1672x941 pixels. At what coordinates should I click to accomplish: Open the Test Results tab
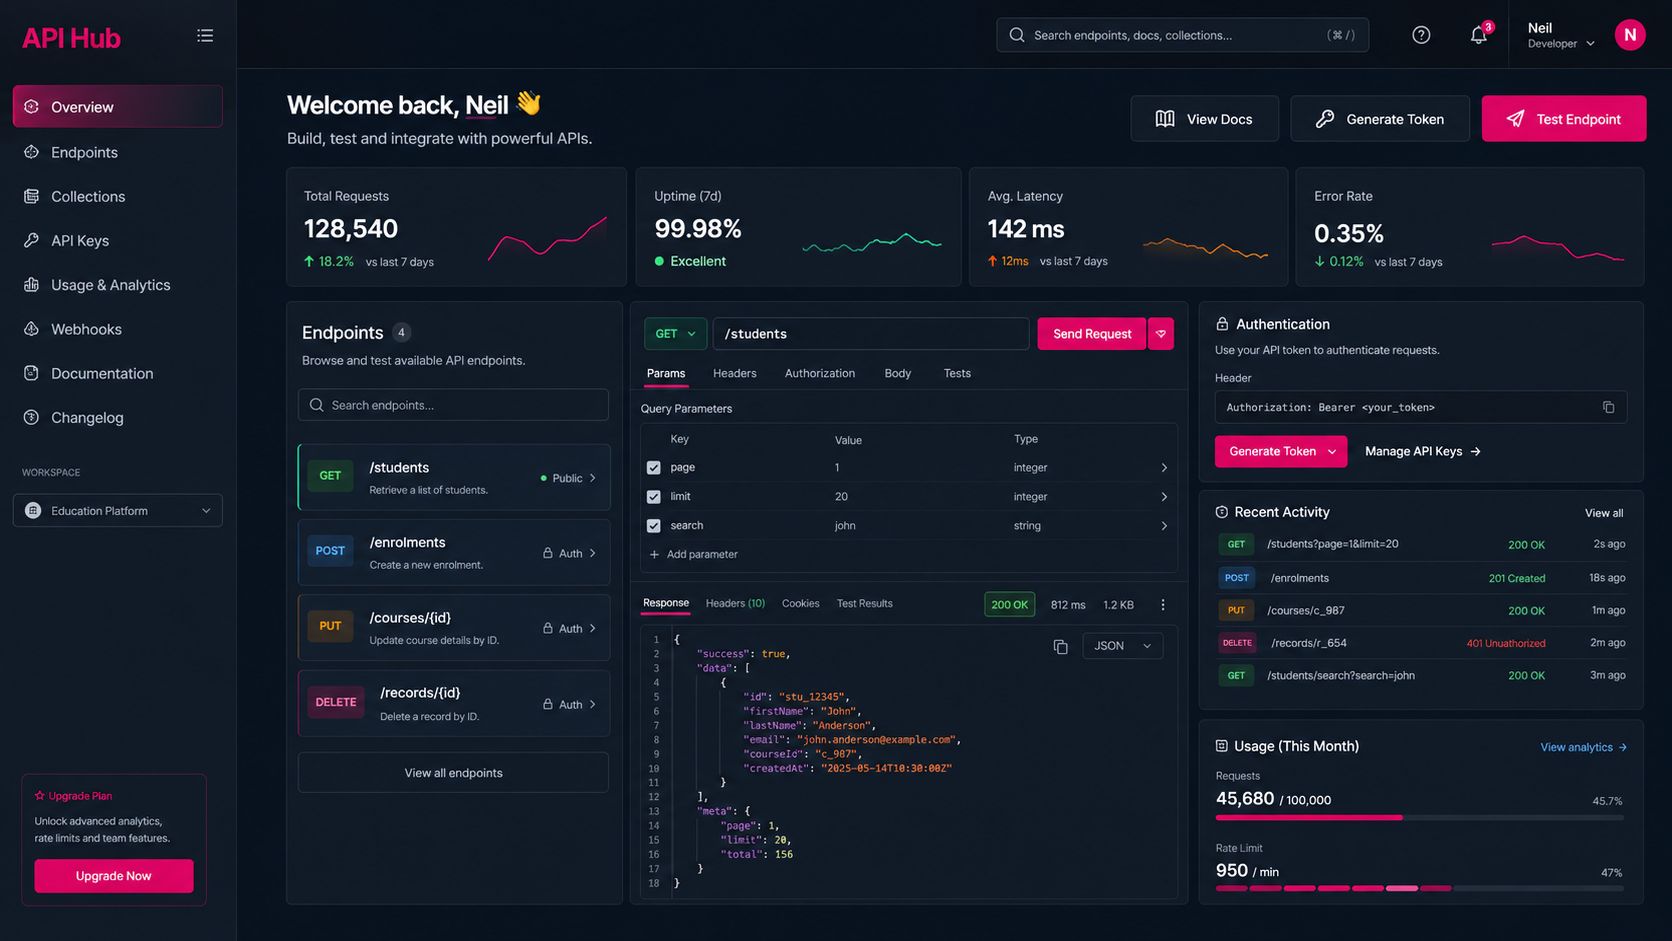(x=865, y=604)
